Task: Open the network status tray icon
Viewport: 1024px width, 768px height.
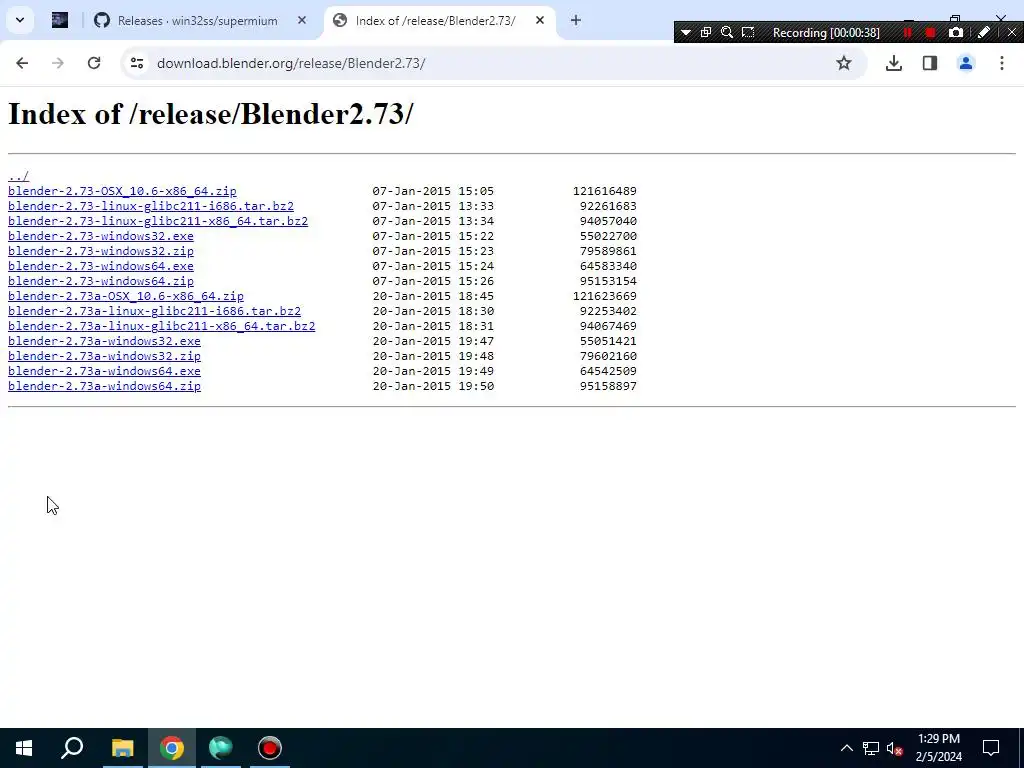Action: tap(871, 748)
